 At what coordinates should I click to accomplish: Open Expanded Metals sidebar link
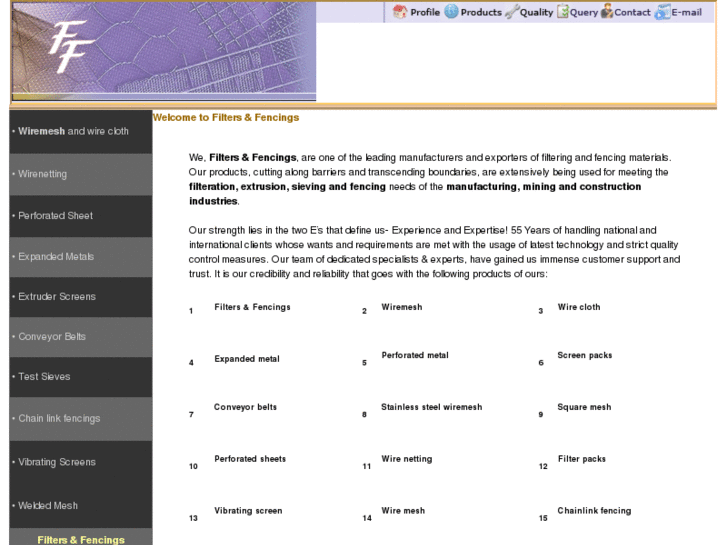[x=81, y=256]
